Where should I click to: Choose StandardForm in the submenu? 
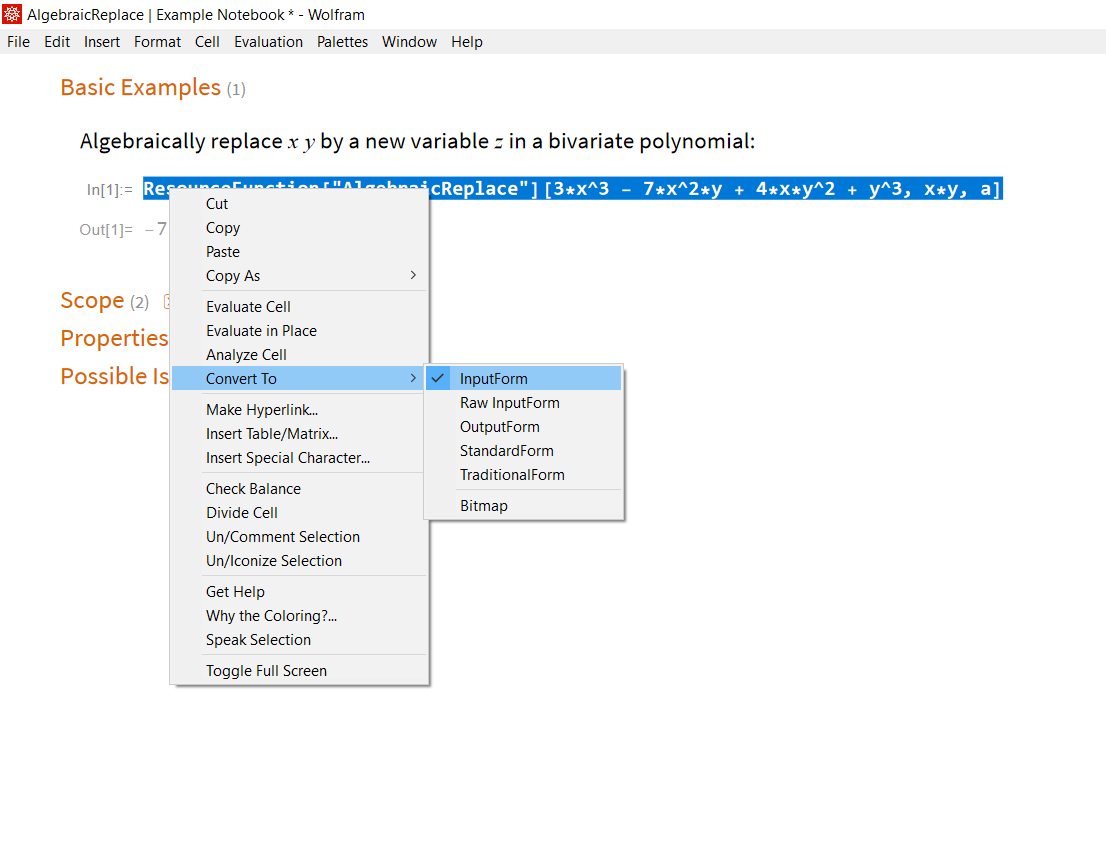(x=506, y=451)
